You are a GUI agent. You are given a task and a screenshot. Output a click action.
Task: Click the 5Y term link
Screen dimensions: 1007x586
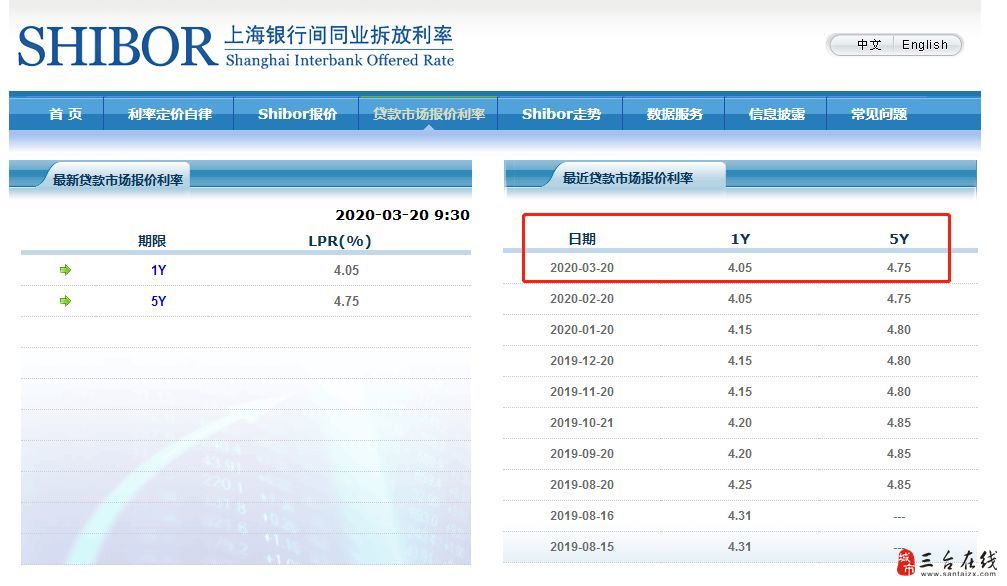(x=159, y=301)
